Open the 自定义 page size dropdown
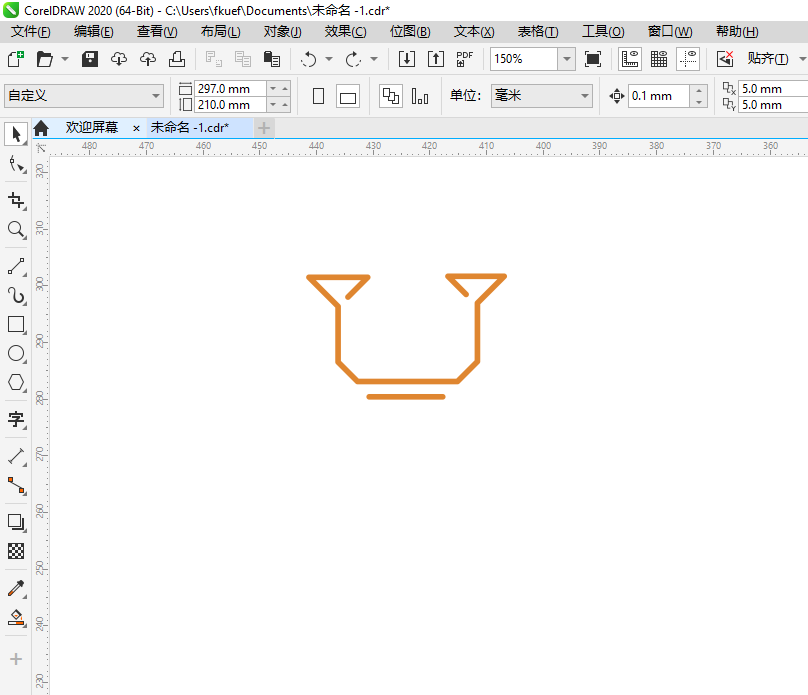Image resolution: width=808 pixels, height=695 pixels. (83, 96)
